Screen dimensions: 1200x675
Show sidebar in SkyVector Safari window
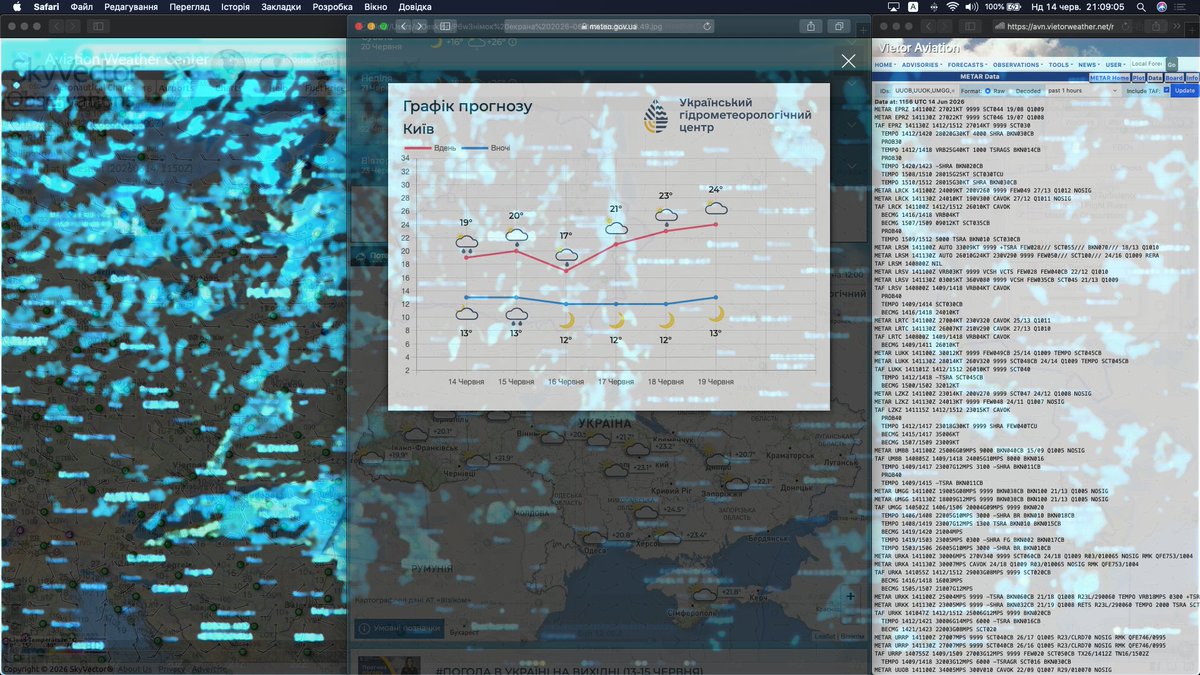[x=98, y=26]
